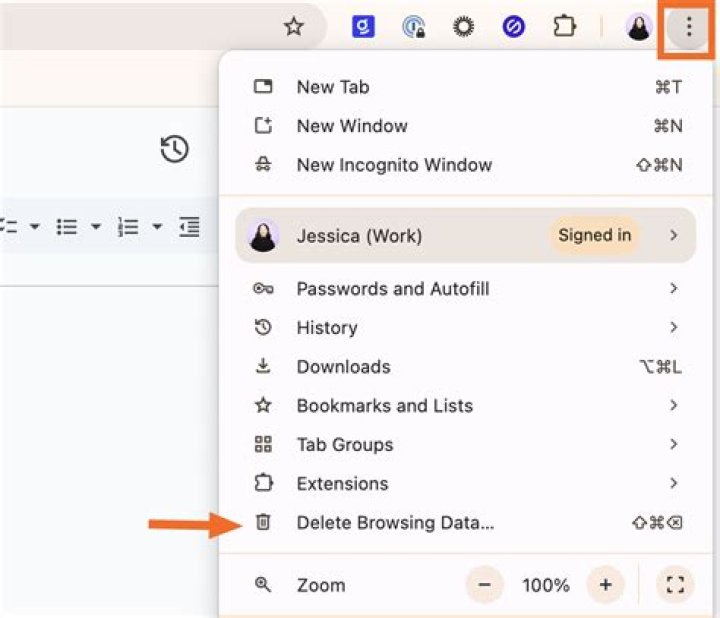Decrease zoom with the minus button
The width and height of the screenshot is (720, 618).
click(x=484, y=585)
